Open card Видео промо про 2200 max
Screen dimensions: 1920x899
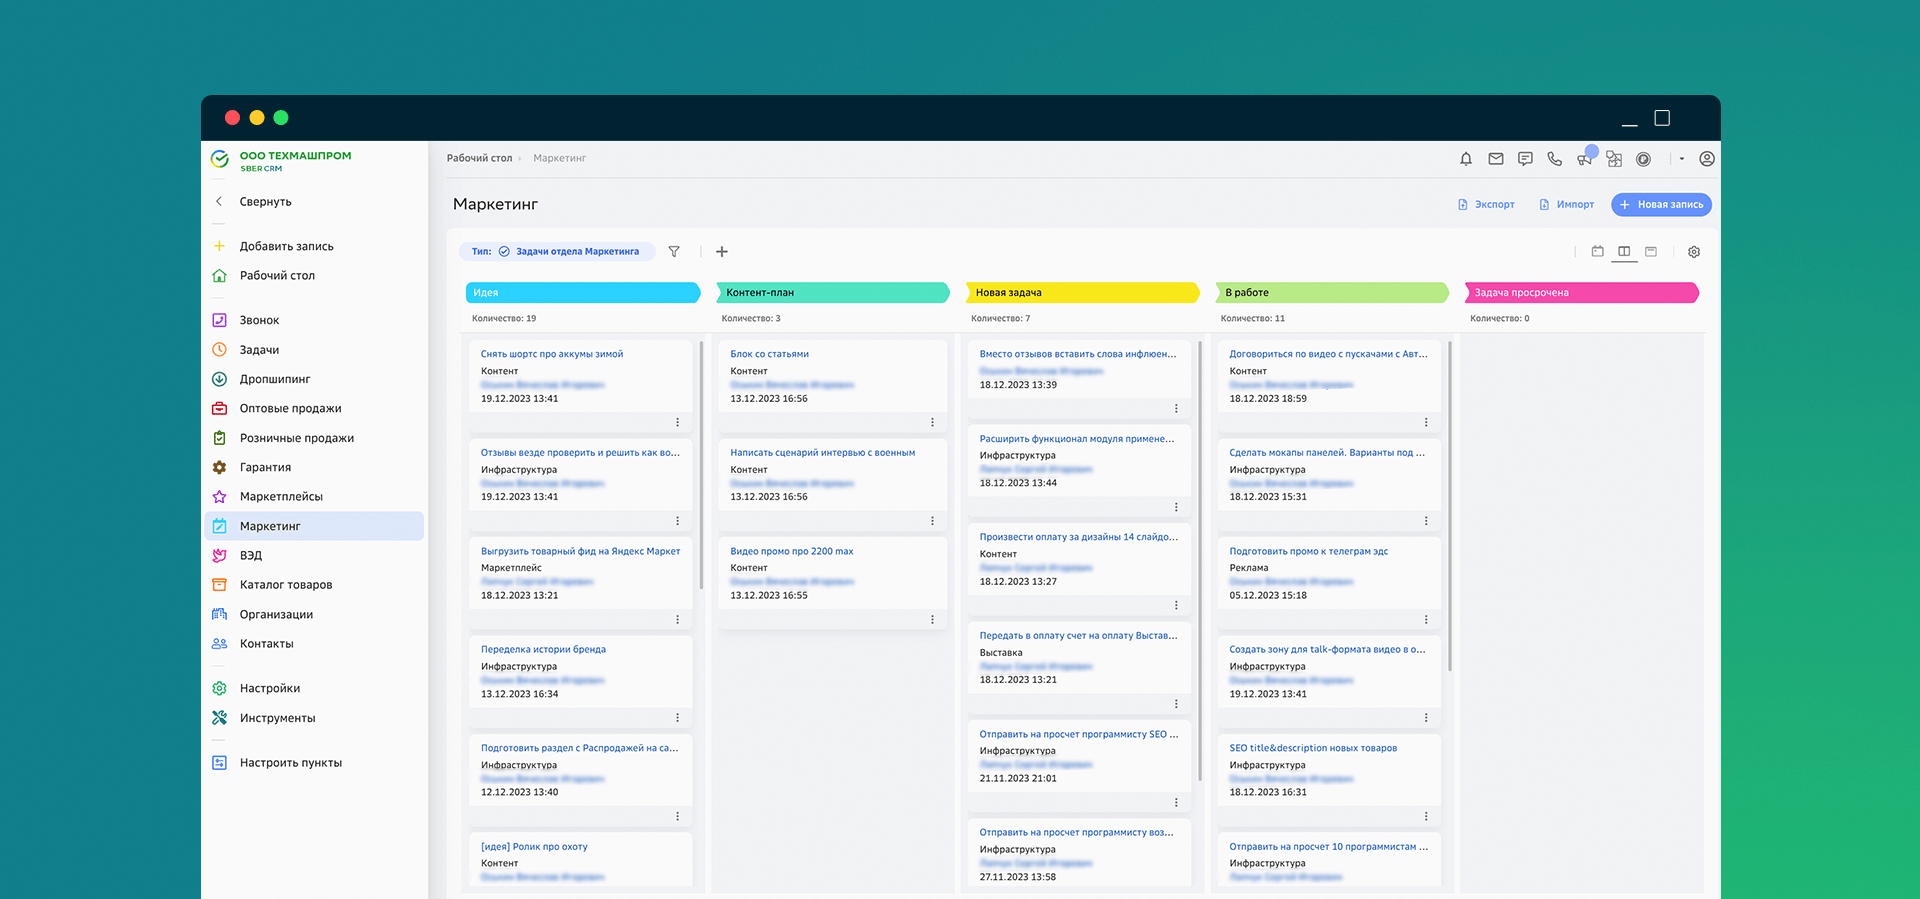click(x=792, y=552)
